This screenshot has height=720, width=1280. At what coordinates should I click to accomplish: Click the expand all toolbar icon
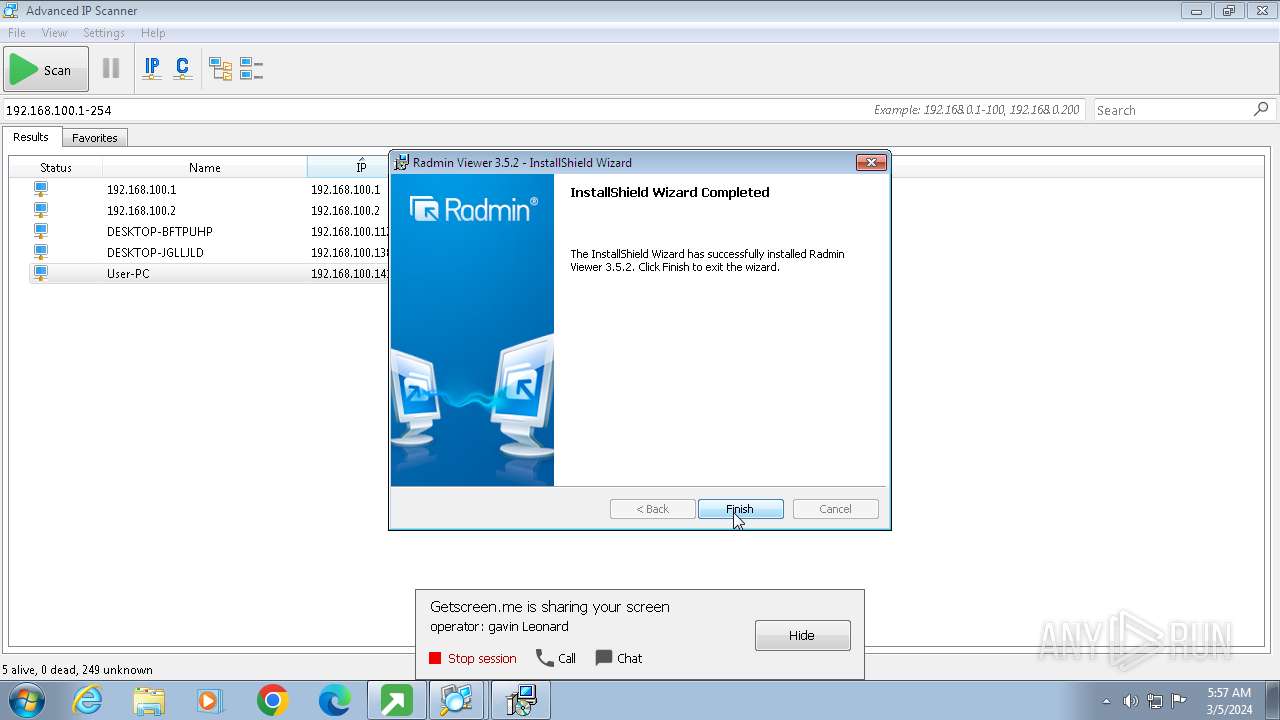point(220,69)
